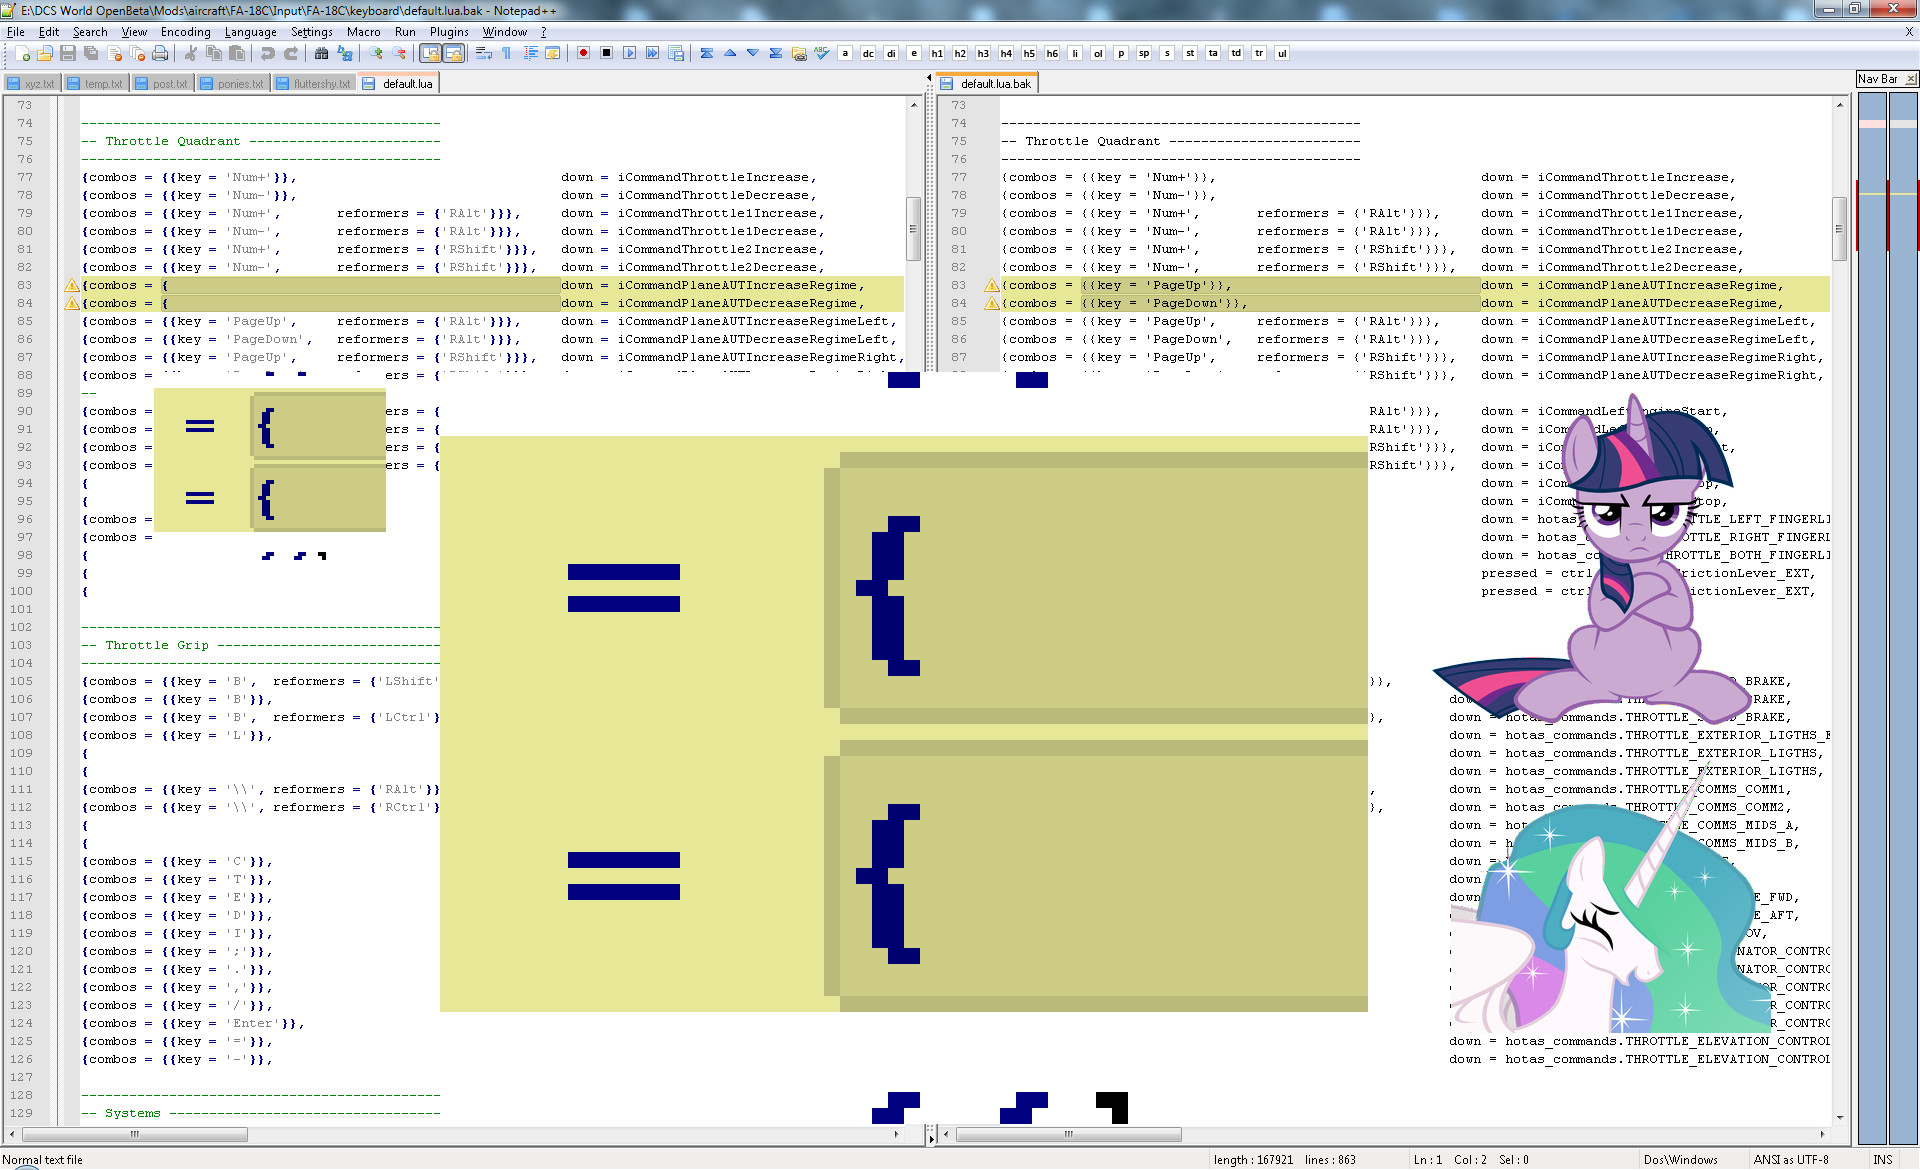Insert the h1 tag button
This screenshot has height=1170, width=1920.
coord(937,53)
